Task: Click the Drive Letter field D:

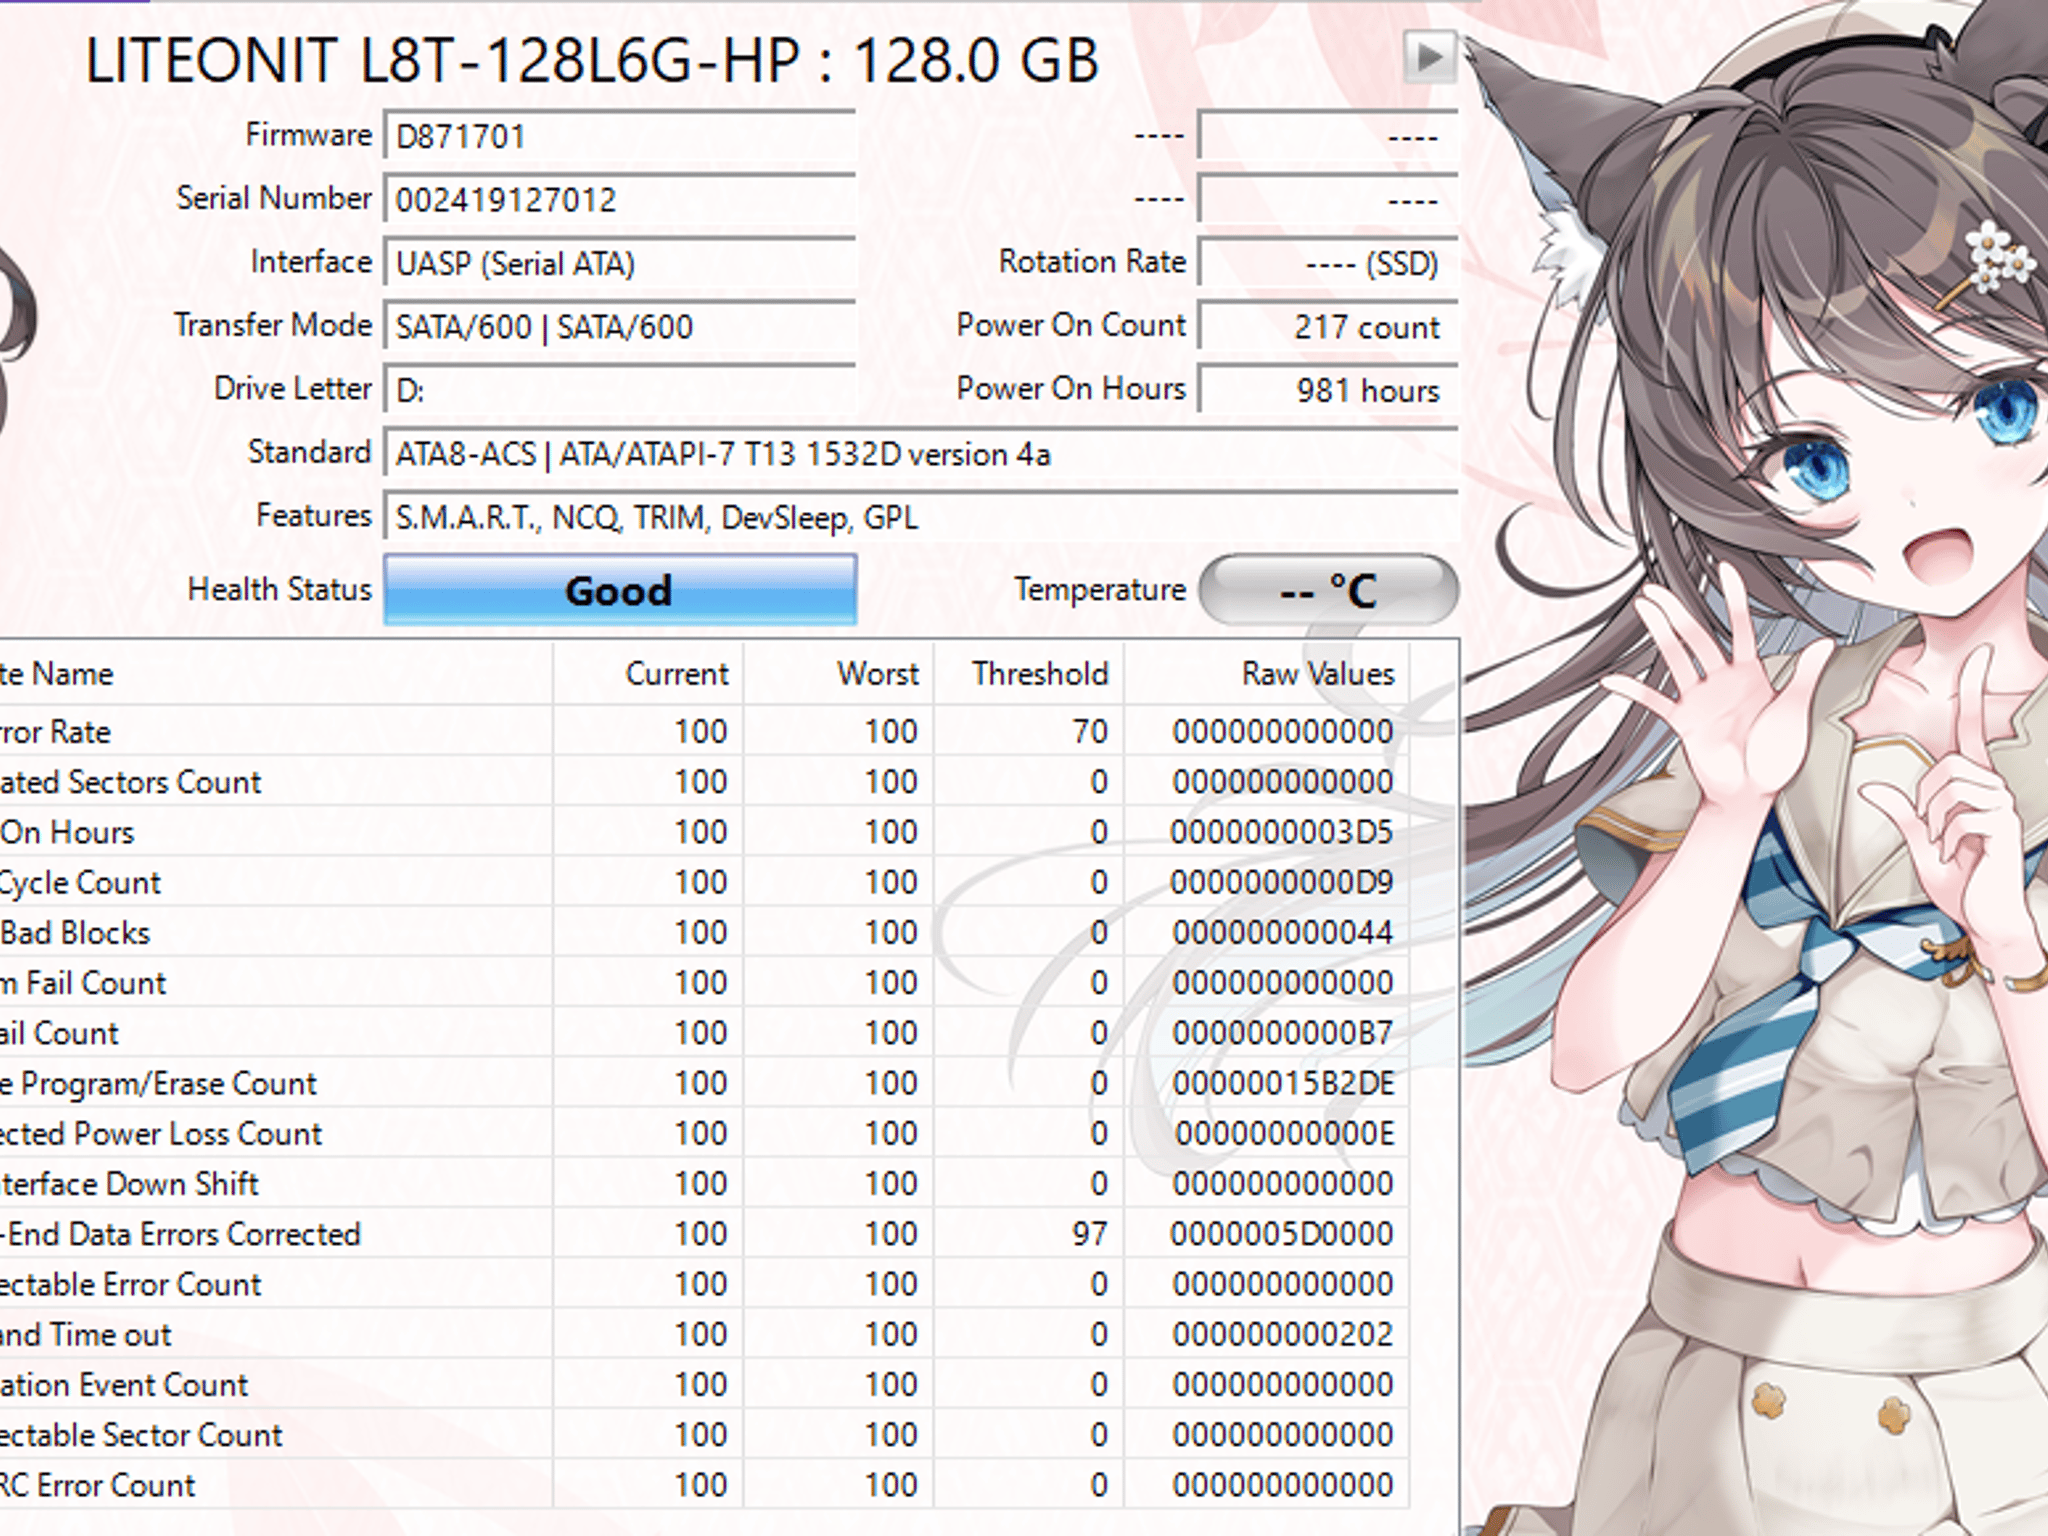Action: 620,389
